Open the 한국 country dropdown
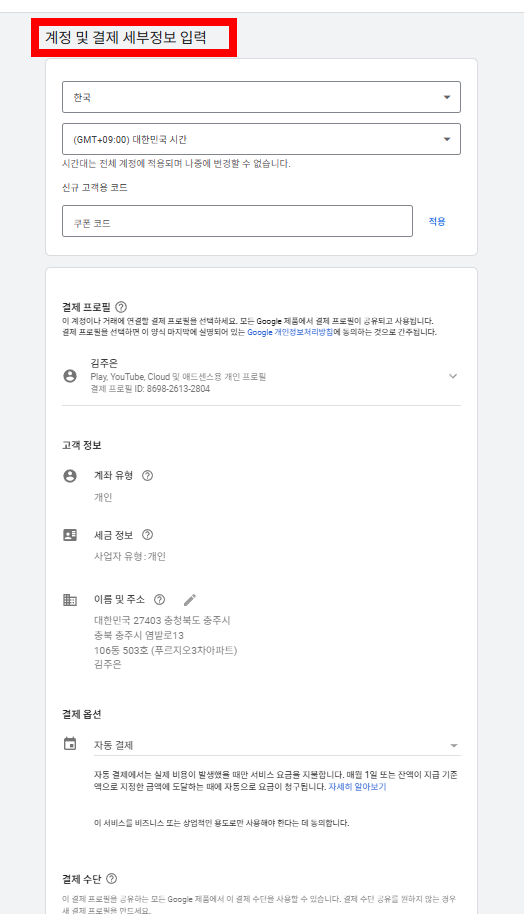 click(x=261, y=97)
